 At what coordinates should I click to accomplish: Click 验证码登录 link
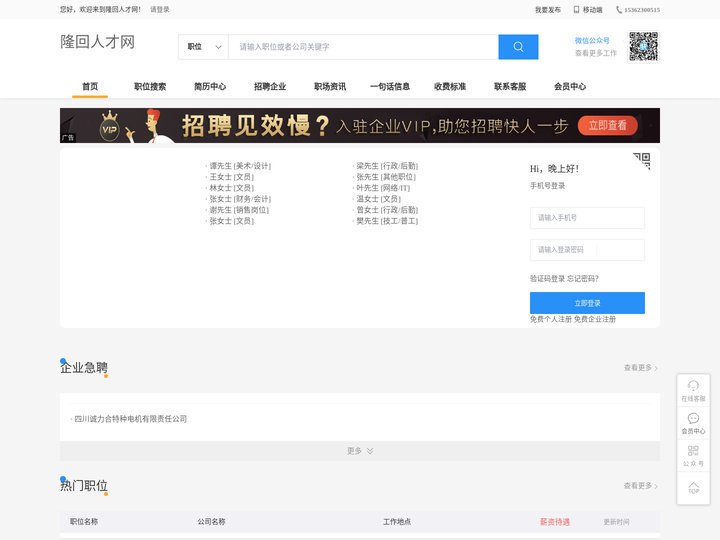point(547,279)
